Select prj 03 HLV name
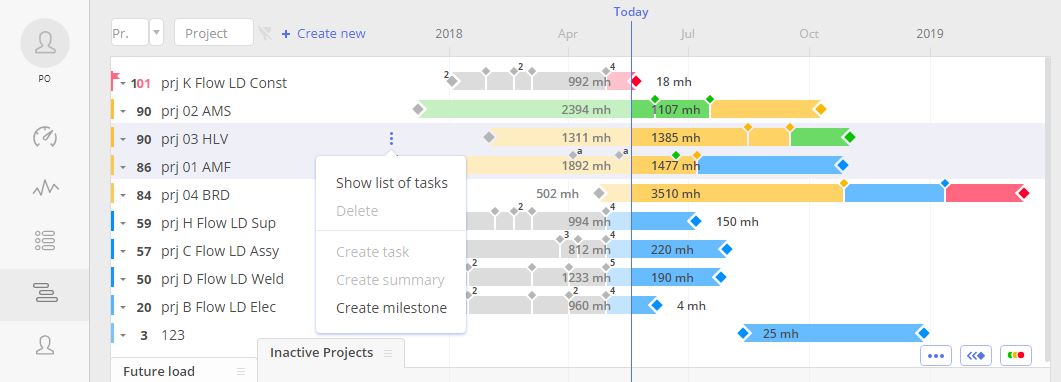The height and width of the screenshot is (382, 1061). [x=195, y=139]
